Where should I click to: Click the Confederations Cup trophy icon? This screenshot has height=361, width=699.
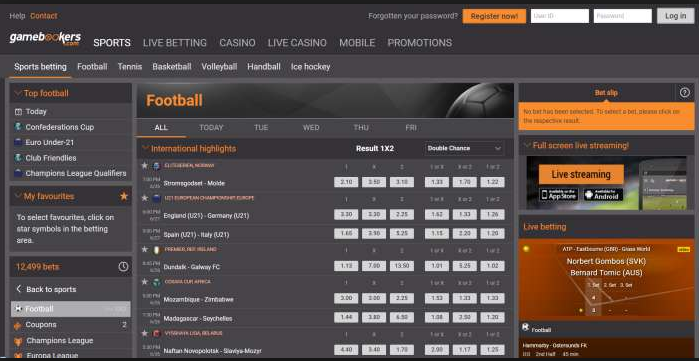pos(18,127)
